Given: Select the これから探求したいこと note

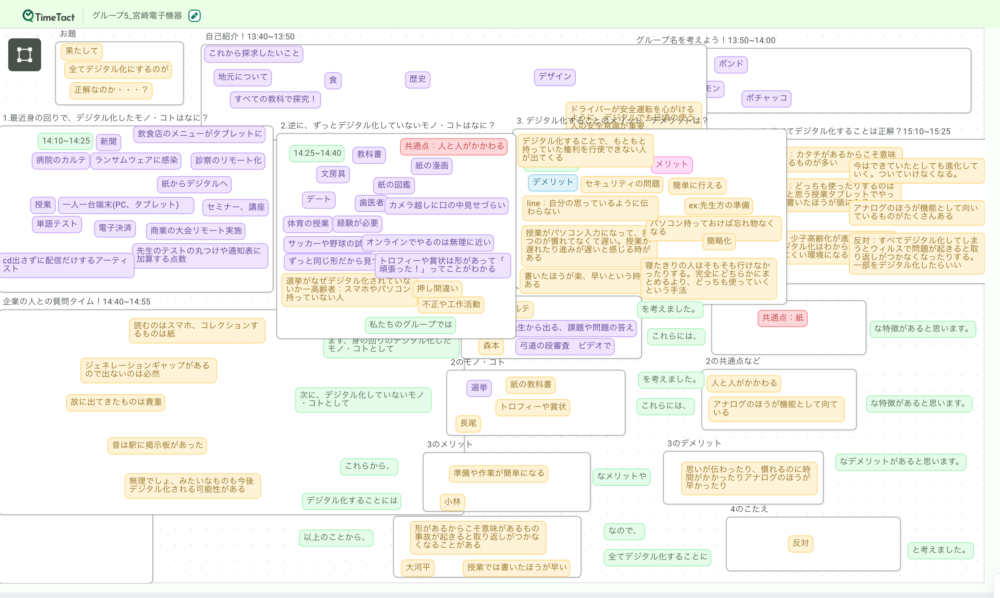Looking at the screenshot, I should point(254,54).
